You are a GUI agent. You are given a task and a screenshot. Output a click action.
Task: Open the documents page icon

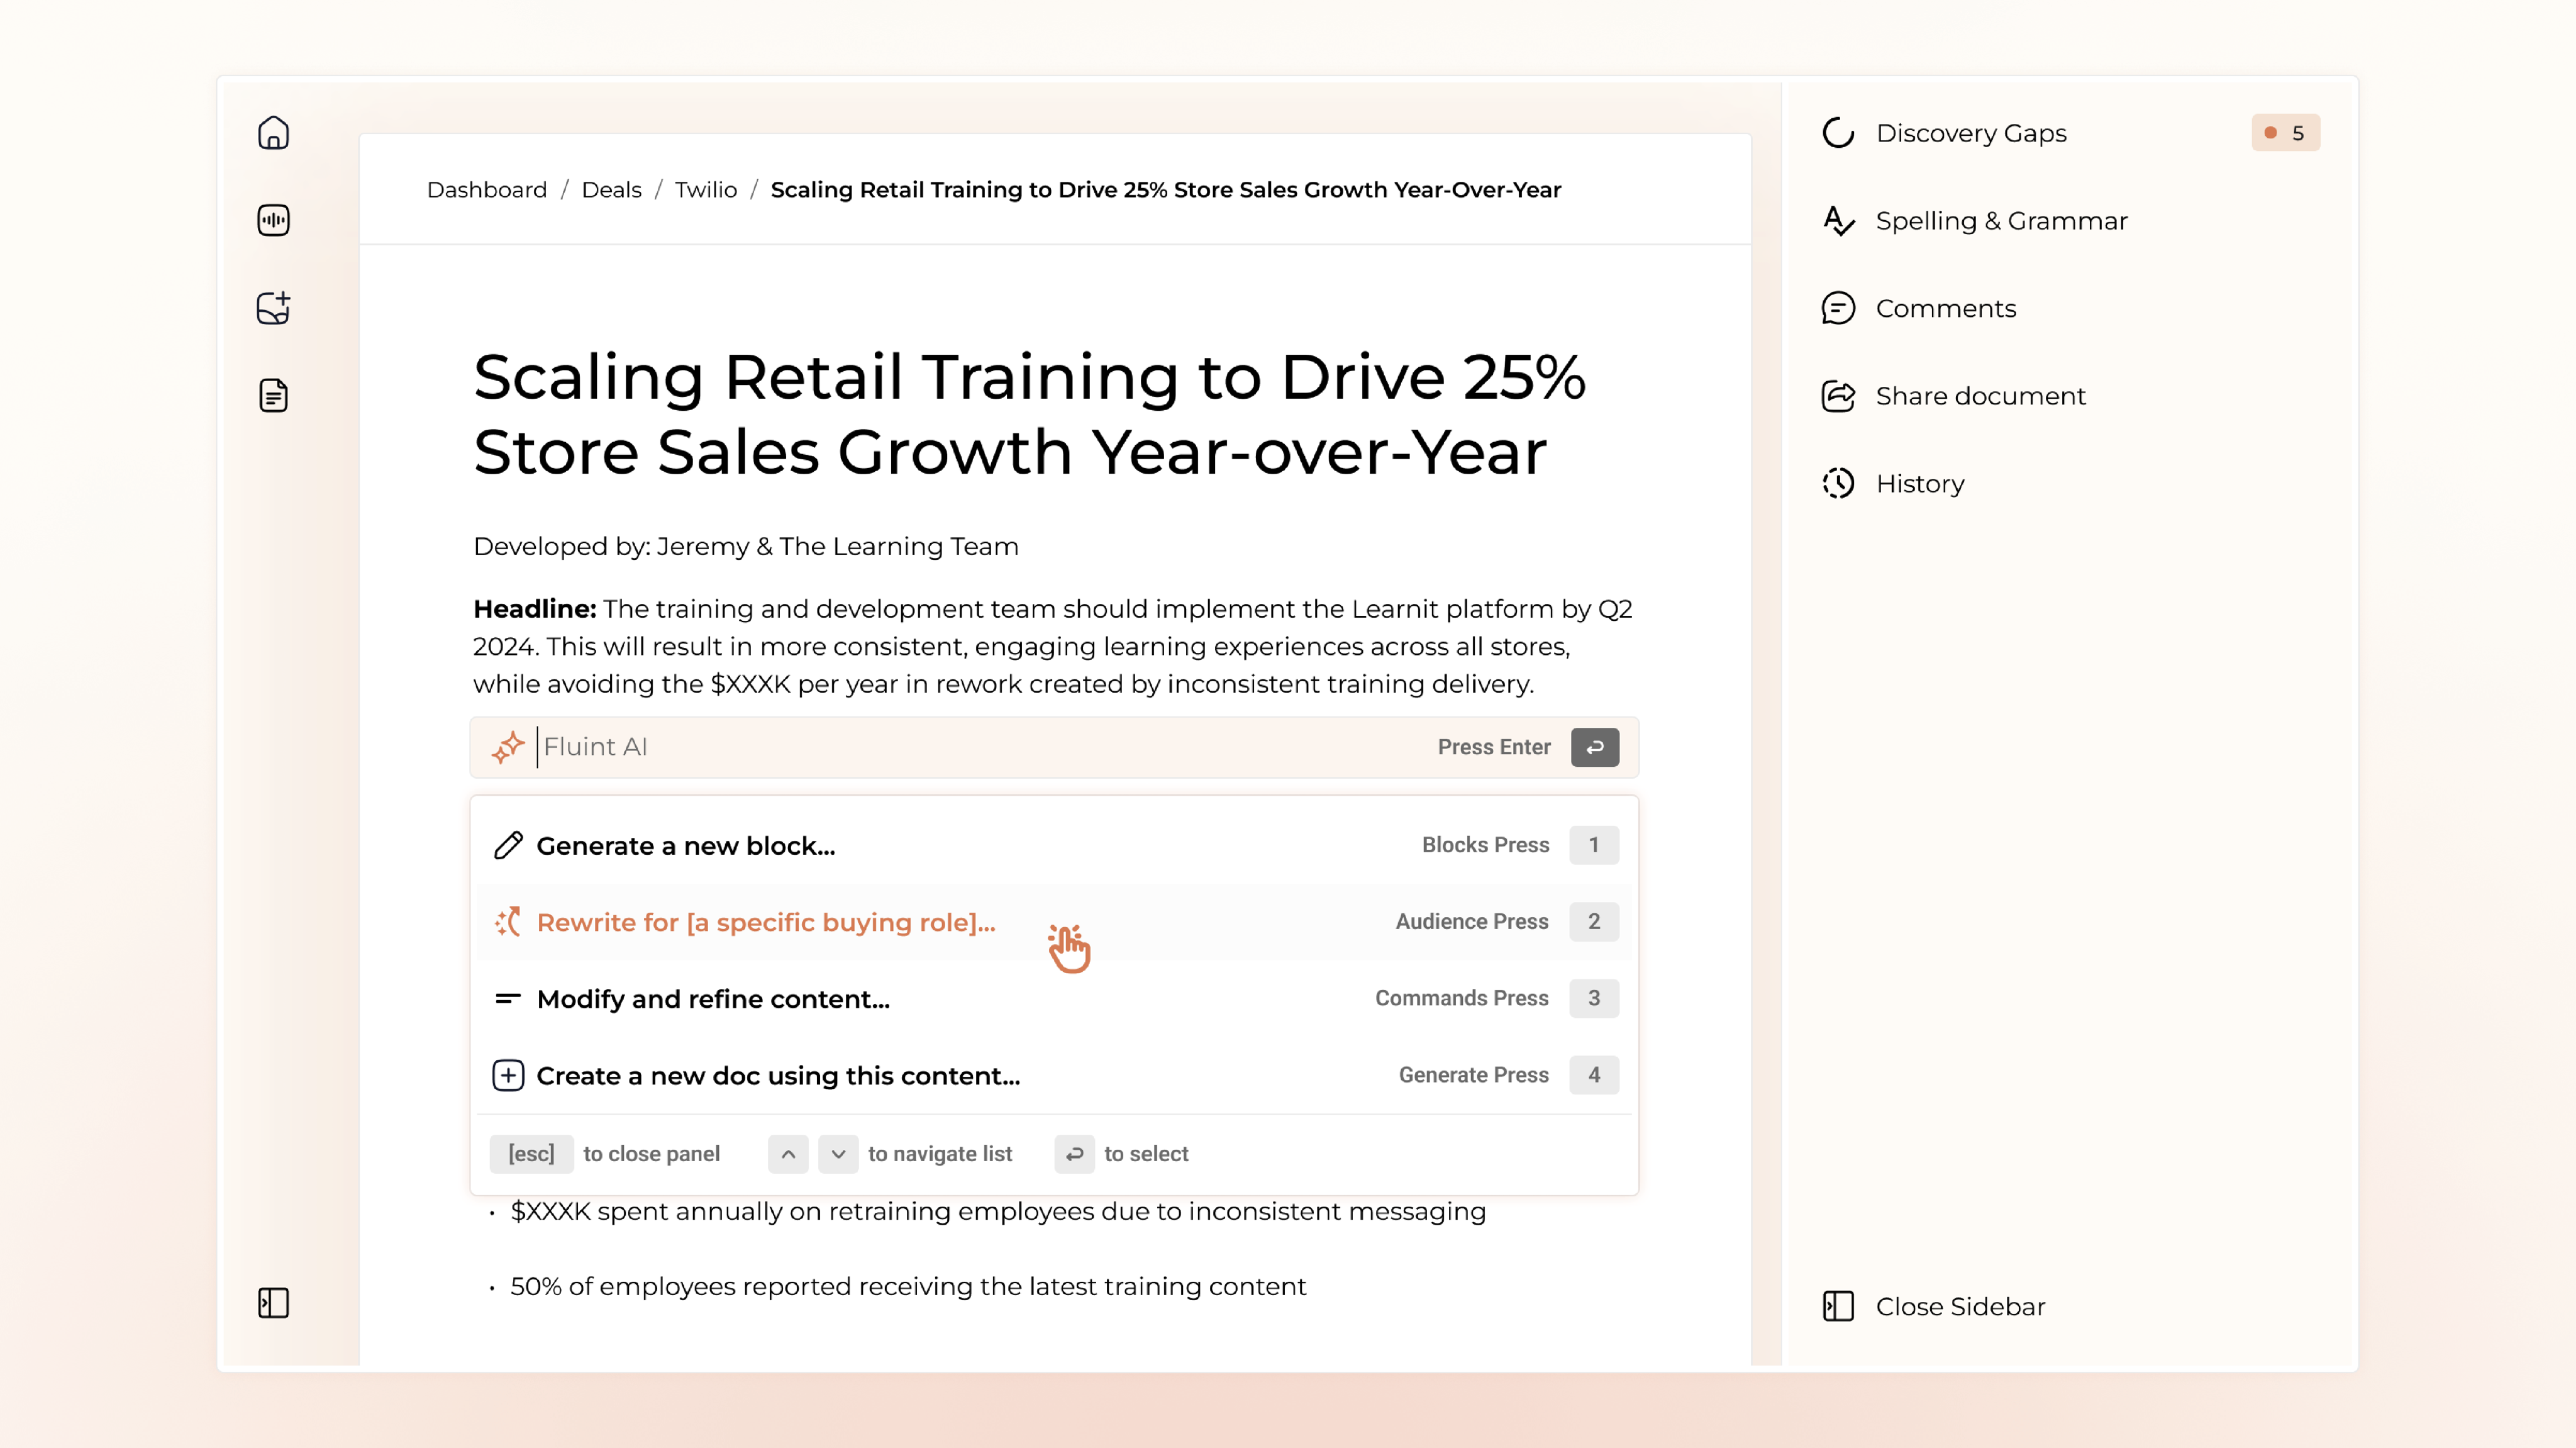click(273, 396)
